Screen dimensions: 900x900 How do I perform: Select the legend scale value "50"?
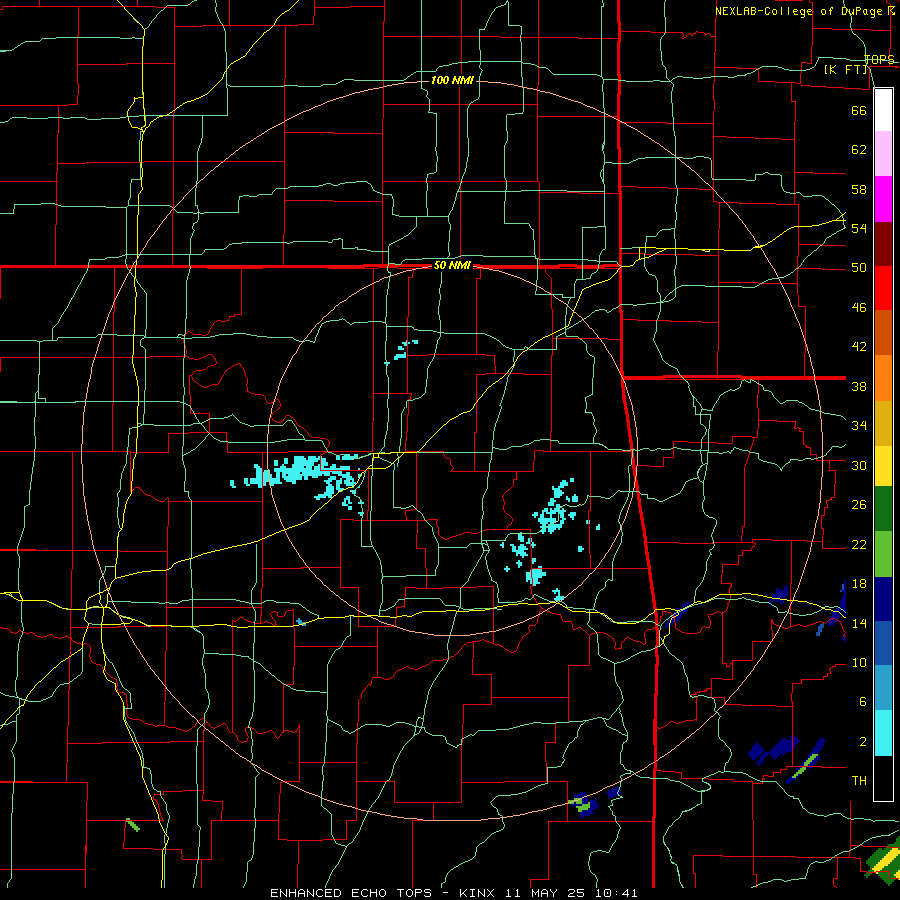(859, 267)
